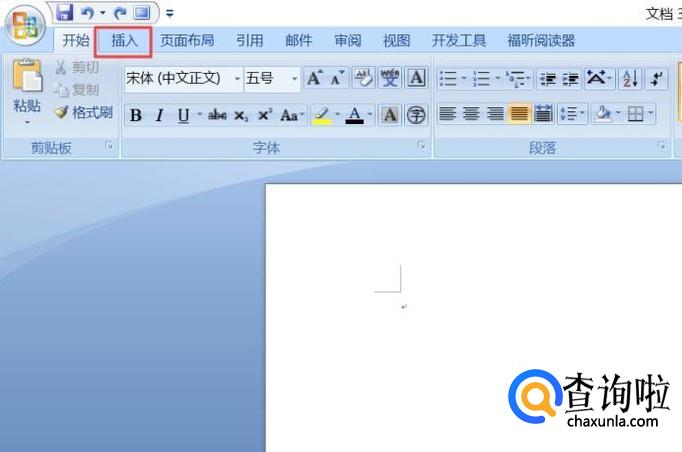Image resolution: width=682 pixels, height=452 pixels.
Task: Center align the text
Action: [471, 114]
